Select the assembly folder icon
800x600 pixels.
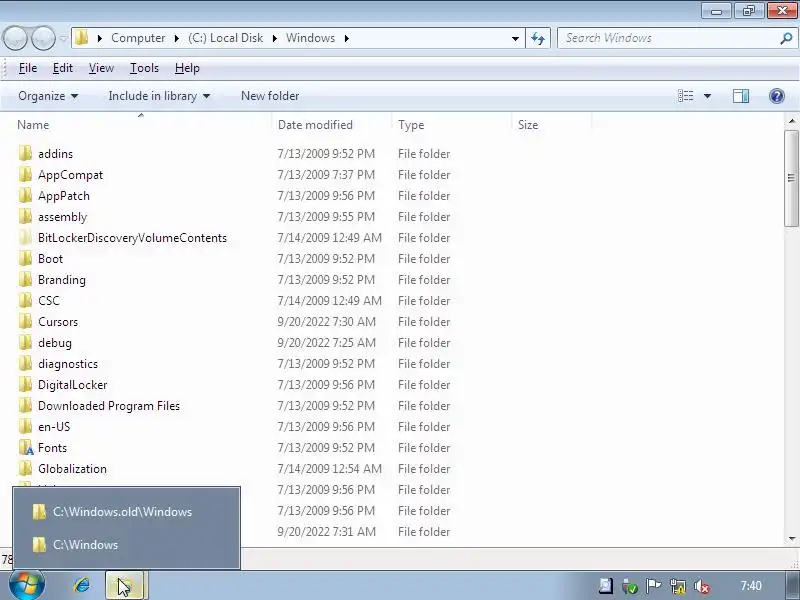[x=25, y=216]
